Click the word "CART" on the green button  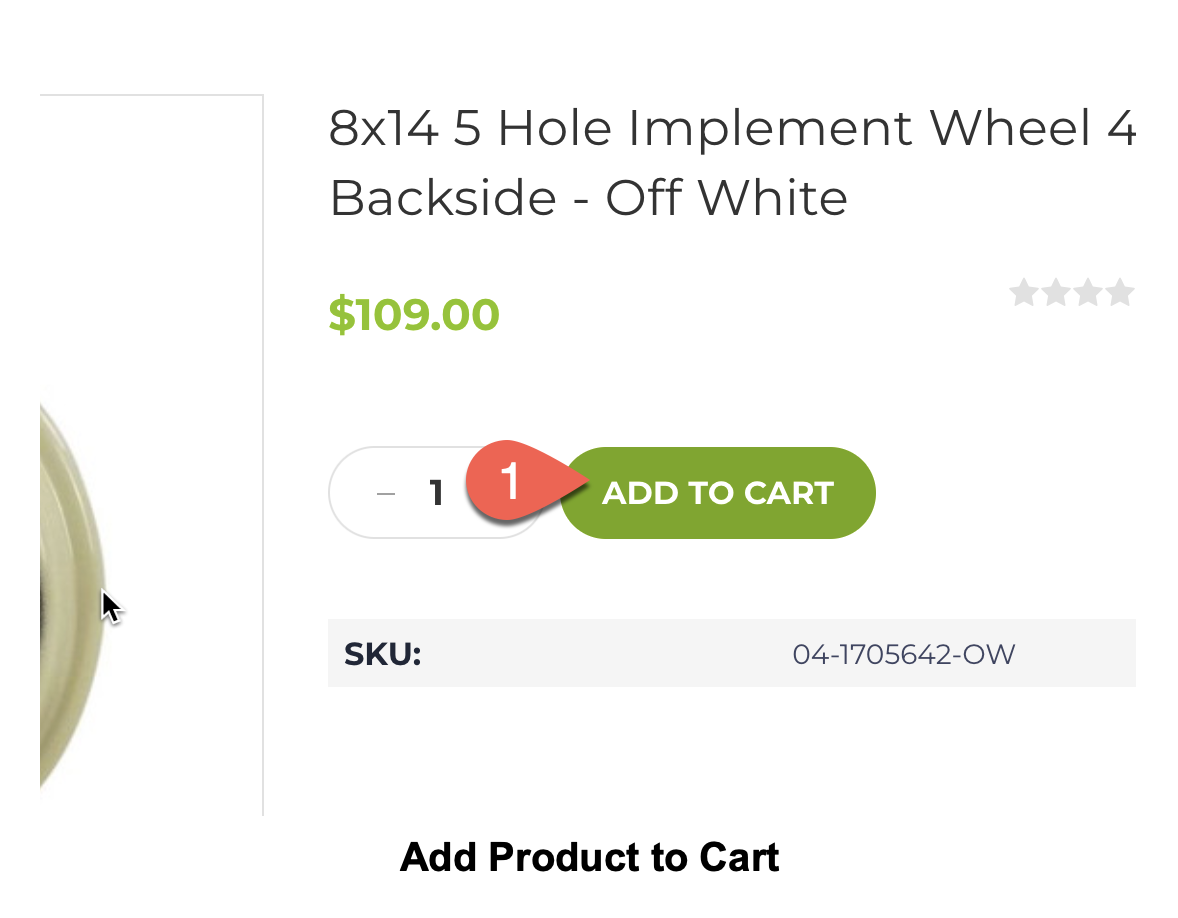click(x=789, y=494)
